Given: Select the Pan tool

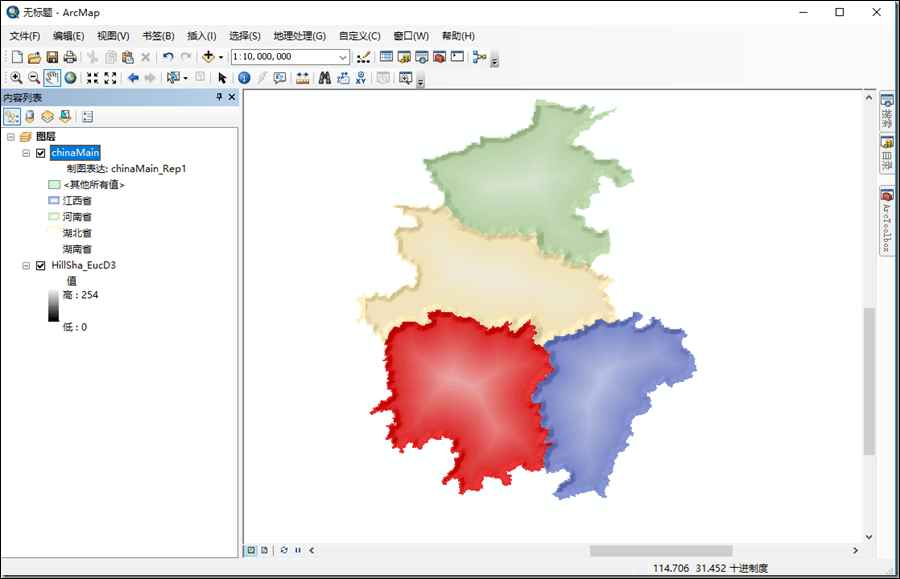Looking at the screenshot, I should click(51, 78).
